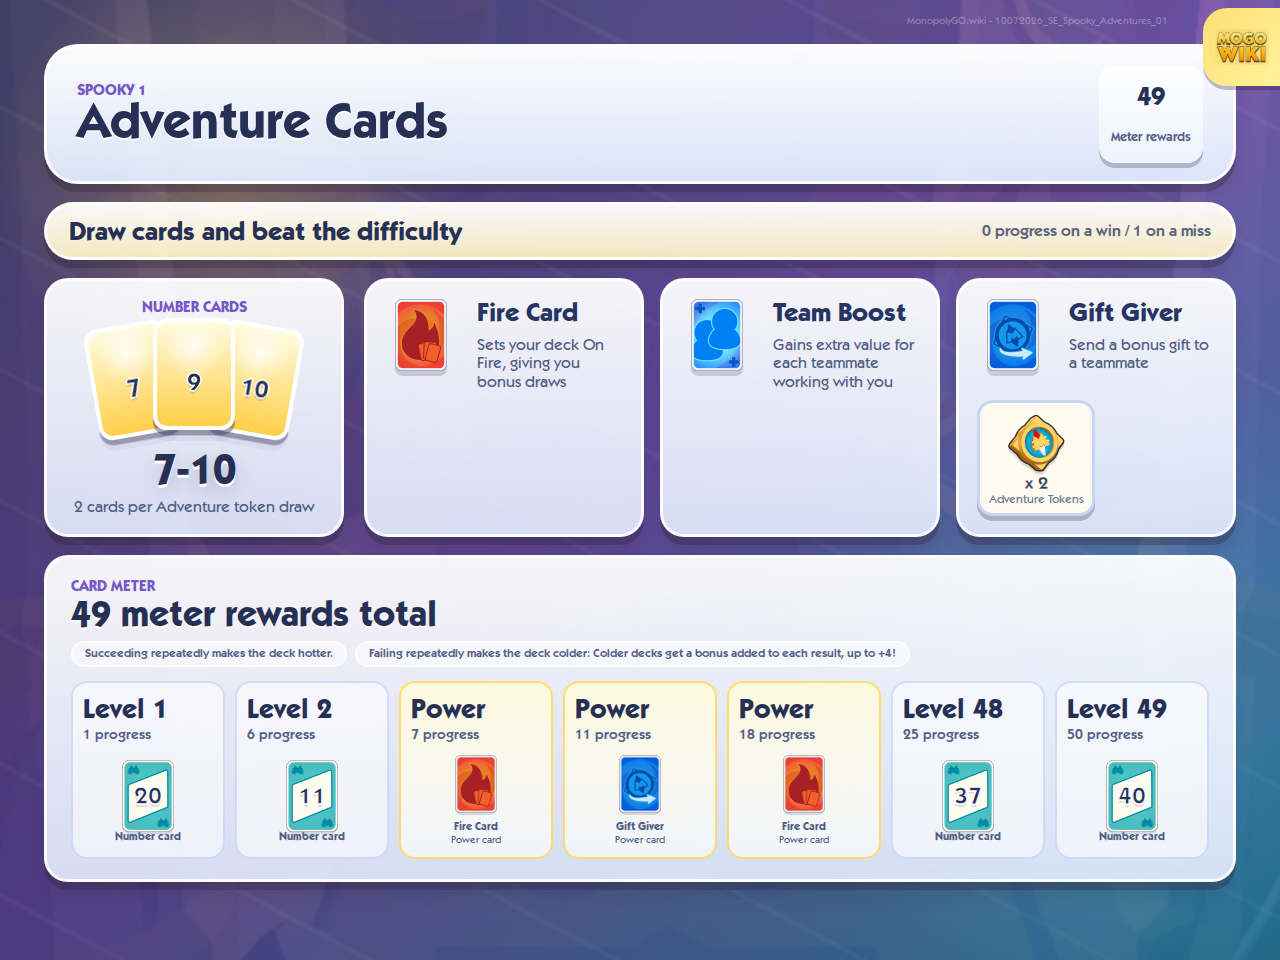Viewport: 1280px width, 960px height.
Task: Click the 'Succeeding repeatedly makes the deck hotter' pill
Action: pos(209,653)
